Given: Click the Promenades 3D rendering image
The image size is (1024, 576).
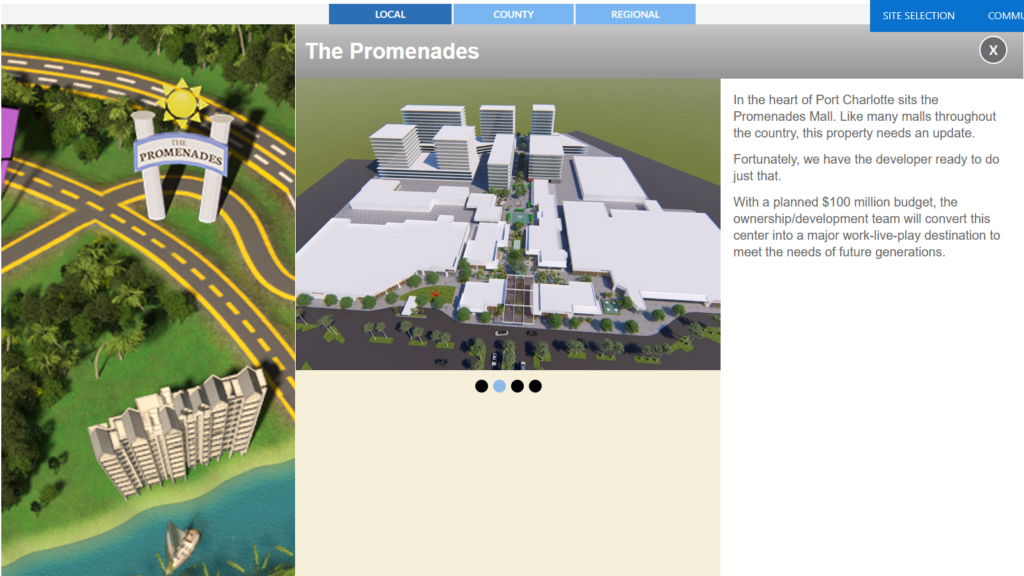Looking at the screenshot, I should pos(508,225).
